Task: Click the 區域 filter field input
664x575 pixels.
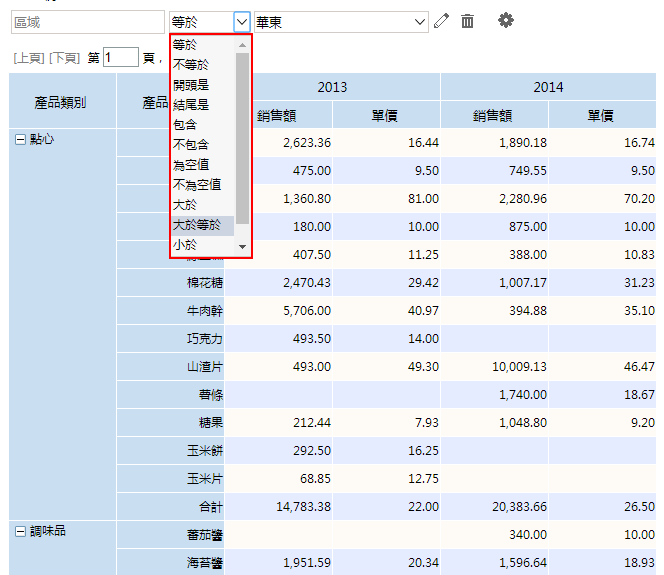Action: click(x=87, y=21)
